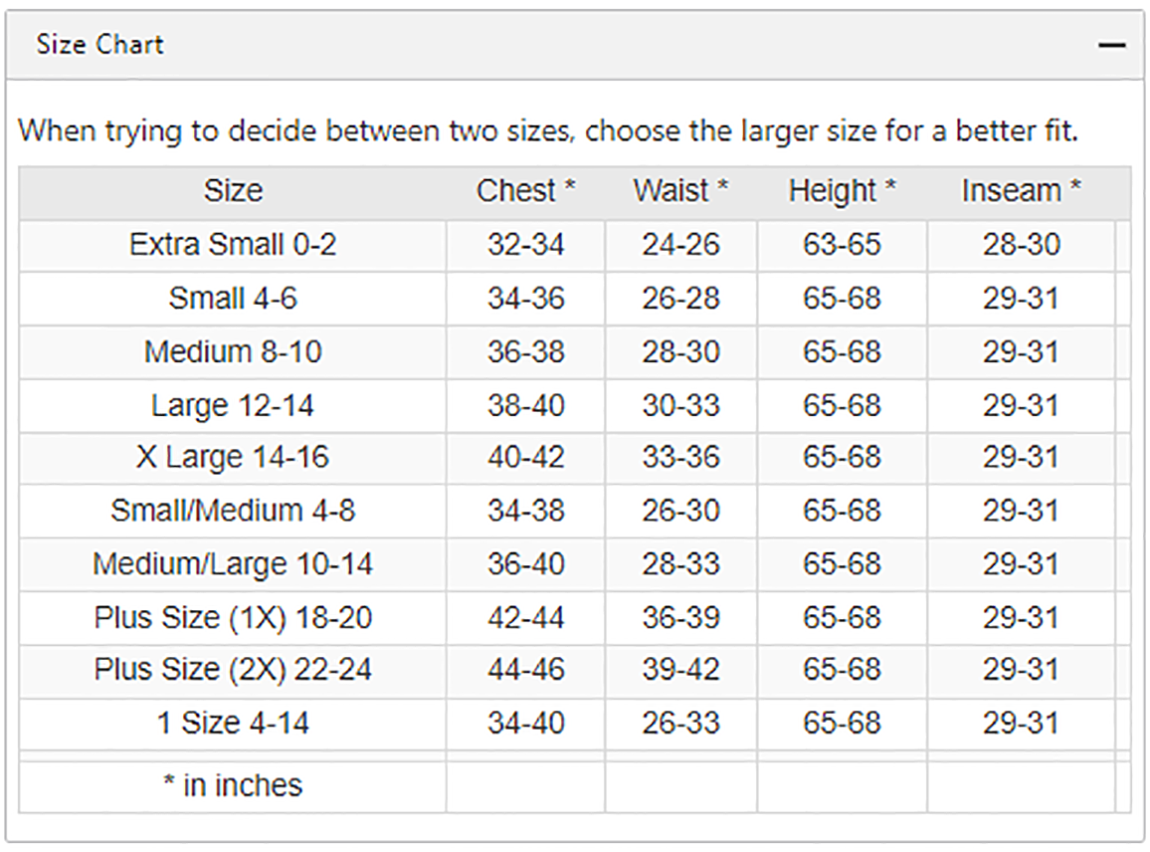Screen dimensions: 1150x852
Task: Select Plus Size (2X) 22-24 cell
Action: coord(232,671)
